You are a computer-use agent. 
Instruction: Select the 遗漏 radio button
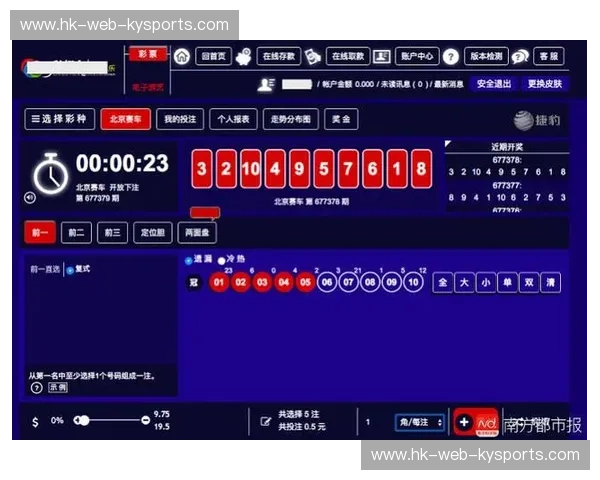(x=188, y=260)
